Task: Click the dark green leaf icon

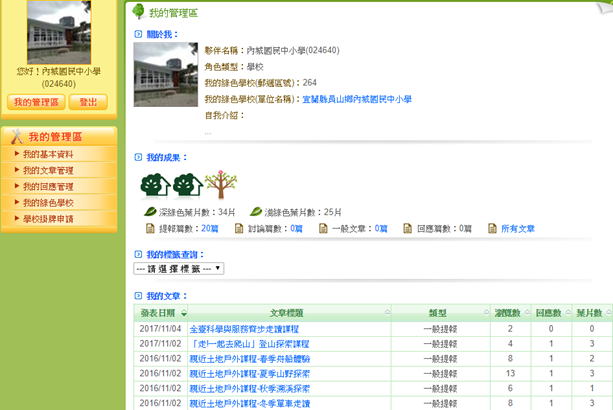Action: point(150,212)
